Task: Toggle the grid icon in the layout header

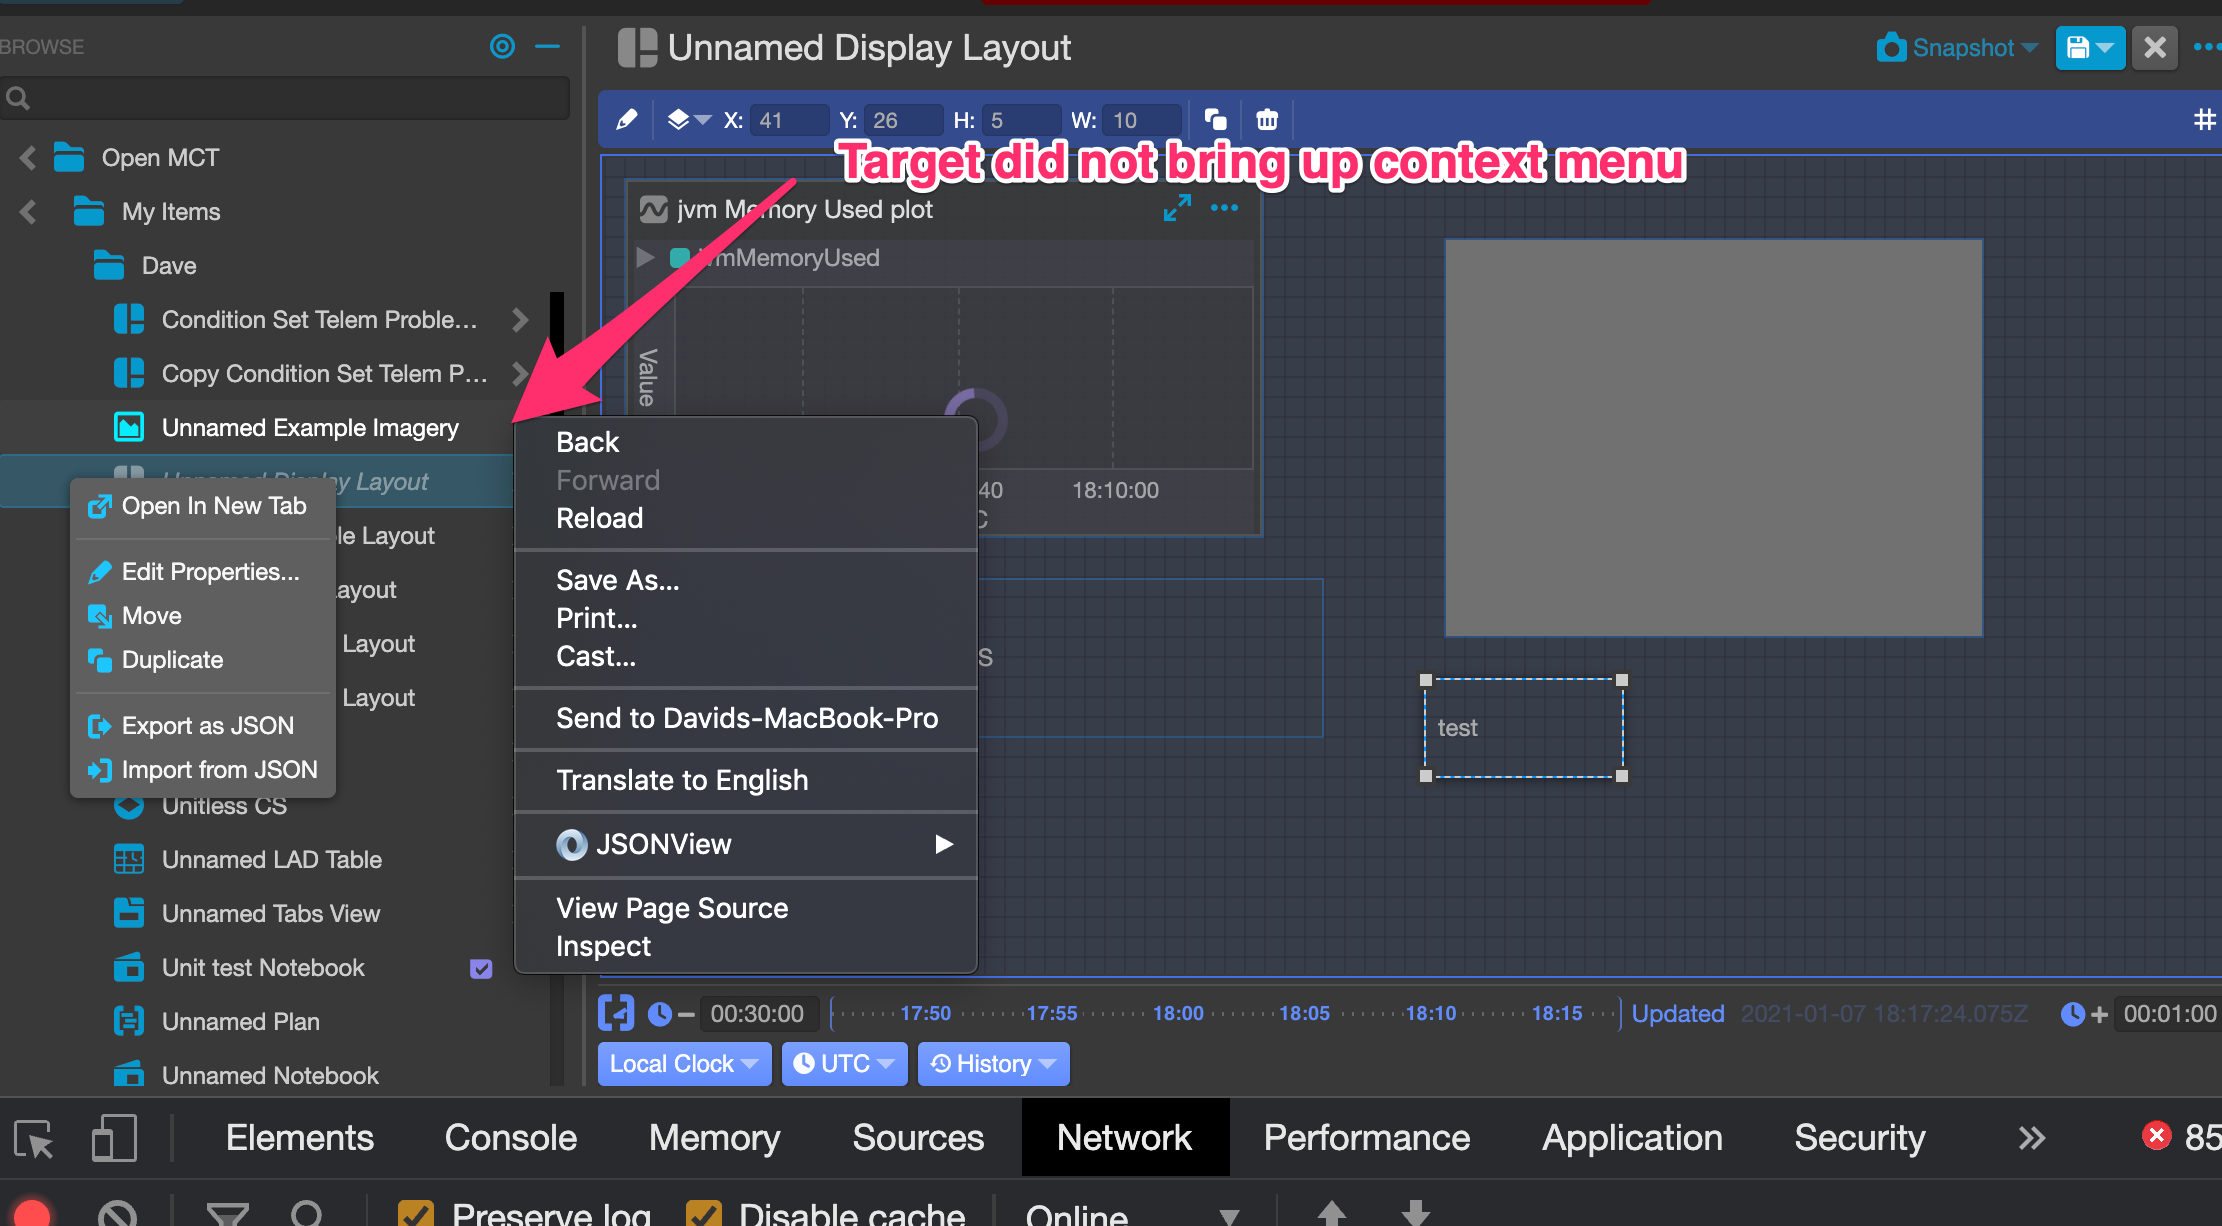Action: pyautogui.click(x=2204, y=119)
